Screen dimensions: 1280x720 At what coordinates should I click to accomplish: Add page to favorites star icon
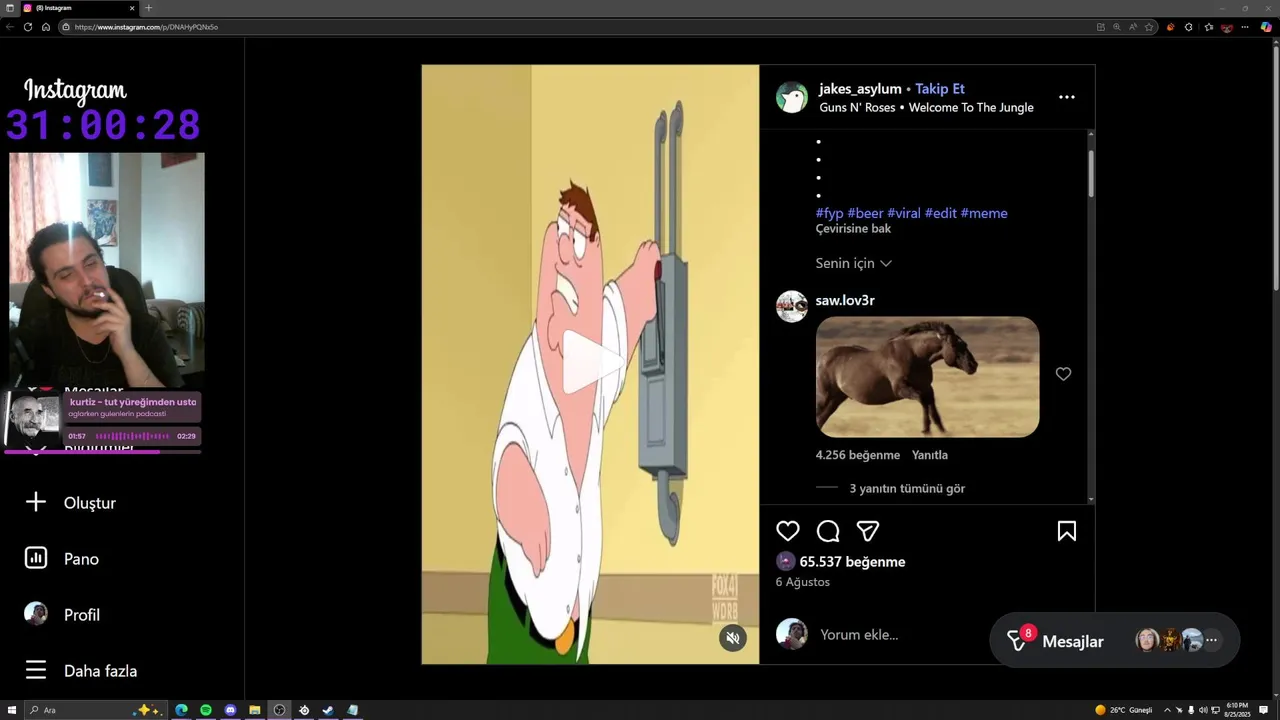pos(1150,27)
